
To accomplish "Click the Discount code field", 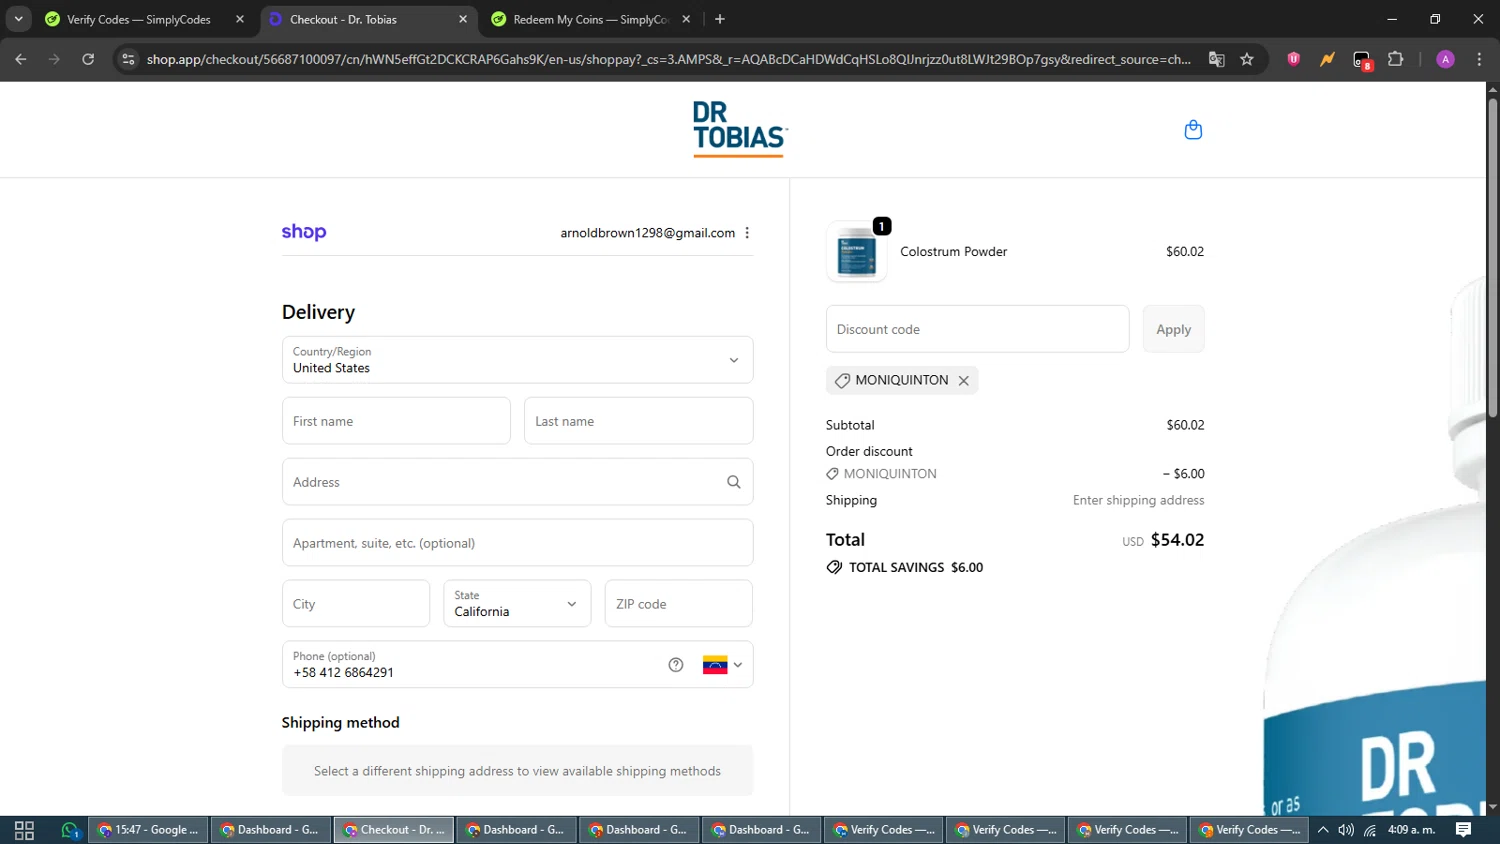I will pos(977,329).
